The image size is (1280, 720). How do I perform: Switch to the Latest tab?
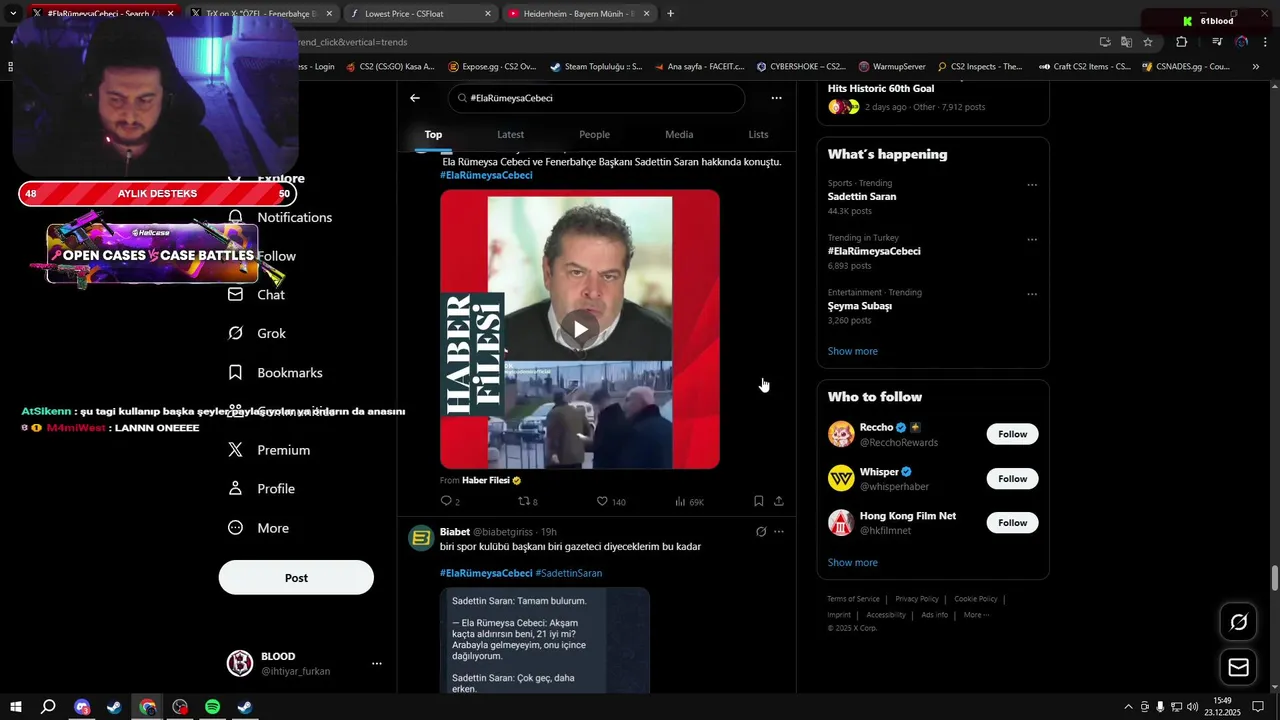[x=510, y=134]
